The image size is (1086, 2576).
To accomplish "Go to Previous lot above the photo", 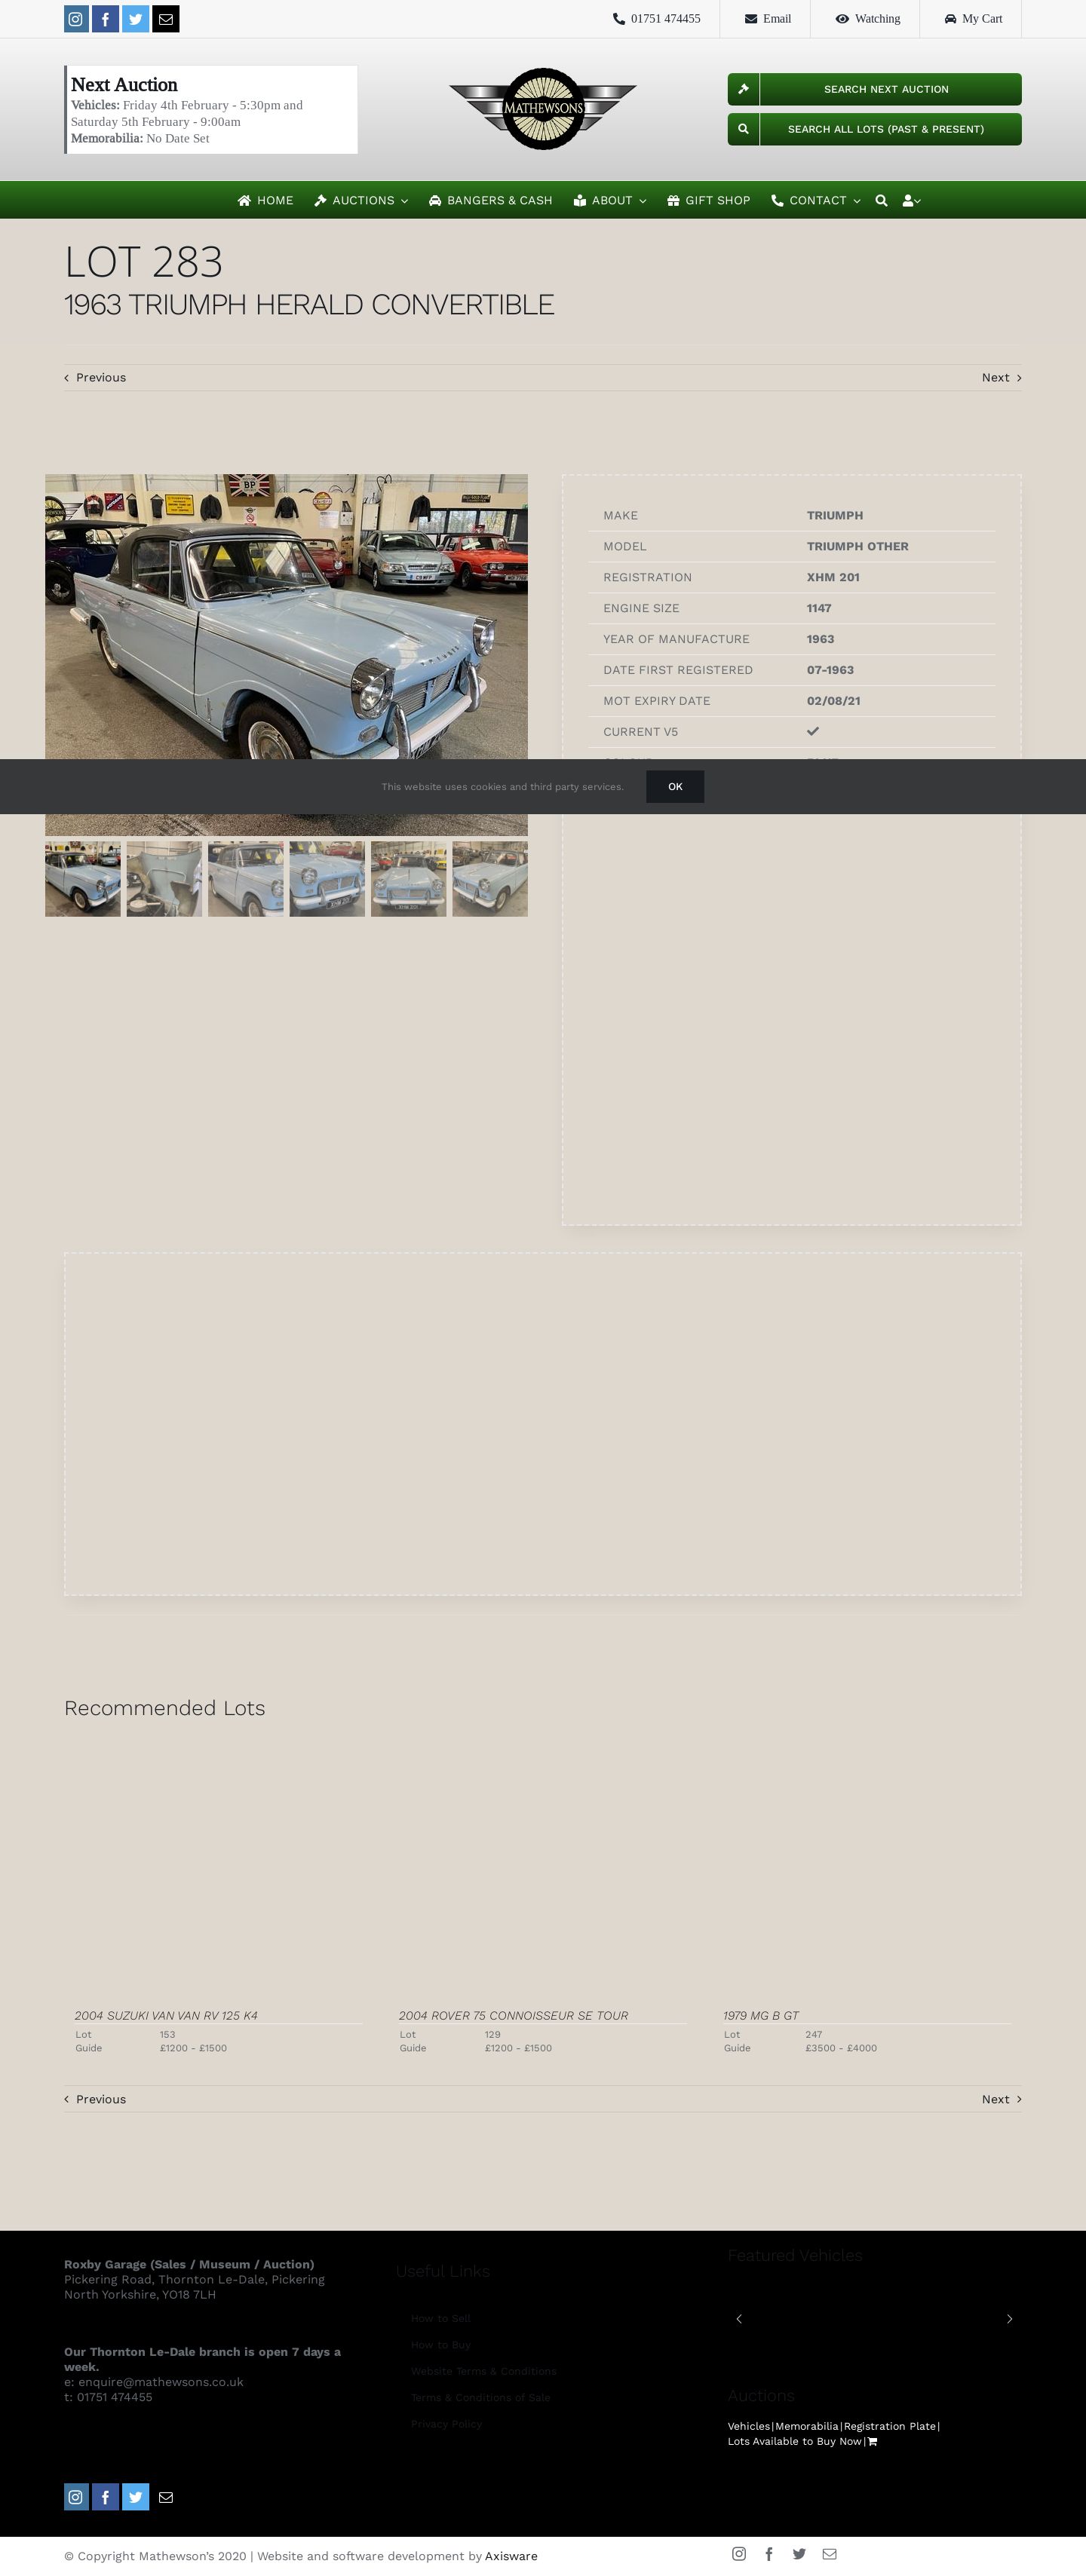I will 95,377.
